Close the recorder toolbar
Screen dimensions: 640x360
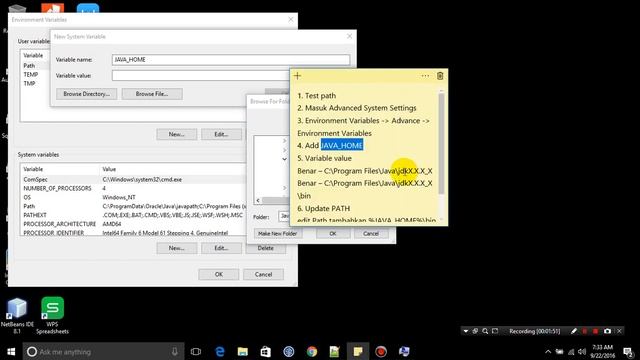point(619,331)
